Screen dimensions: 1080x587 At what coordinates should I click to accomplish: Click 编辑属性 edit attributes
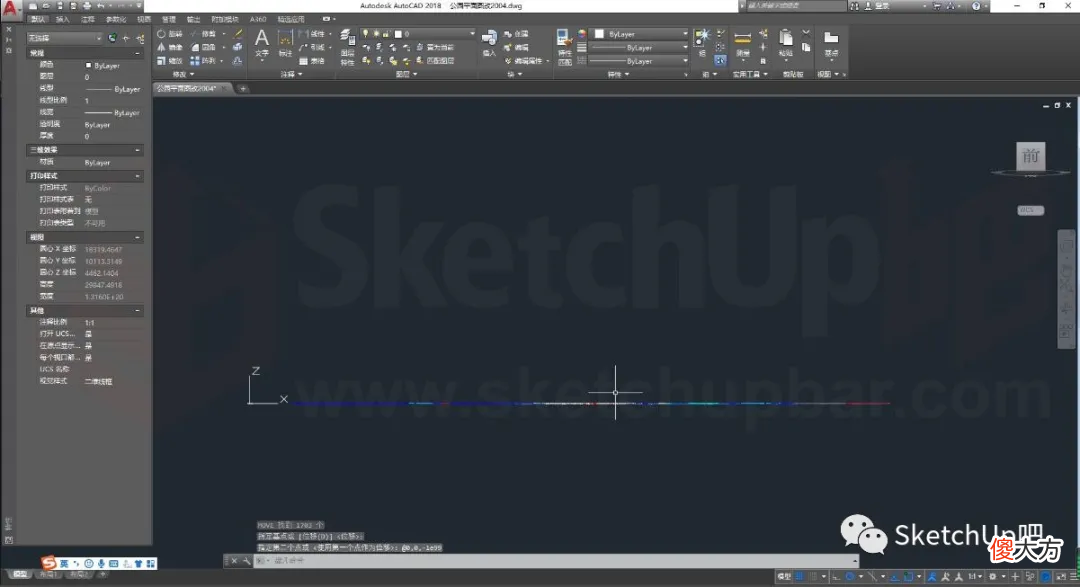pyautogui.click(x=524, y=61)
